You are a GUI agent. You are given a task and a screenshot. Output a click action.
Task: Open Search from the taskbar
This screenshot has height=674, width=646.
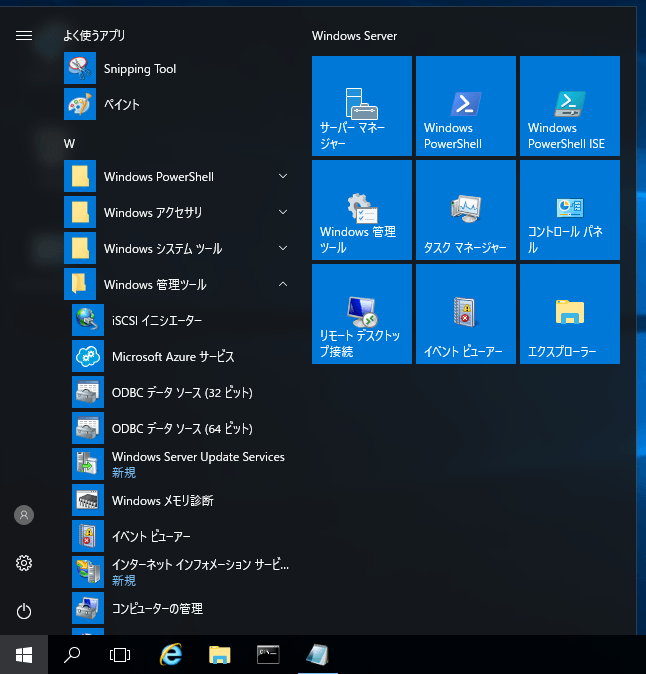pyautogui.click(x=72, y=655)
